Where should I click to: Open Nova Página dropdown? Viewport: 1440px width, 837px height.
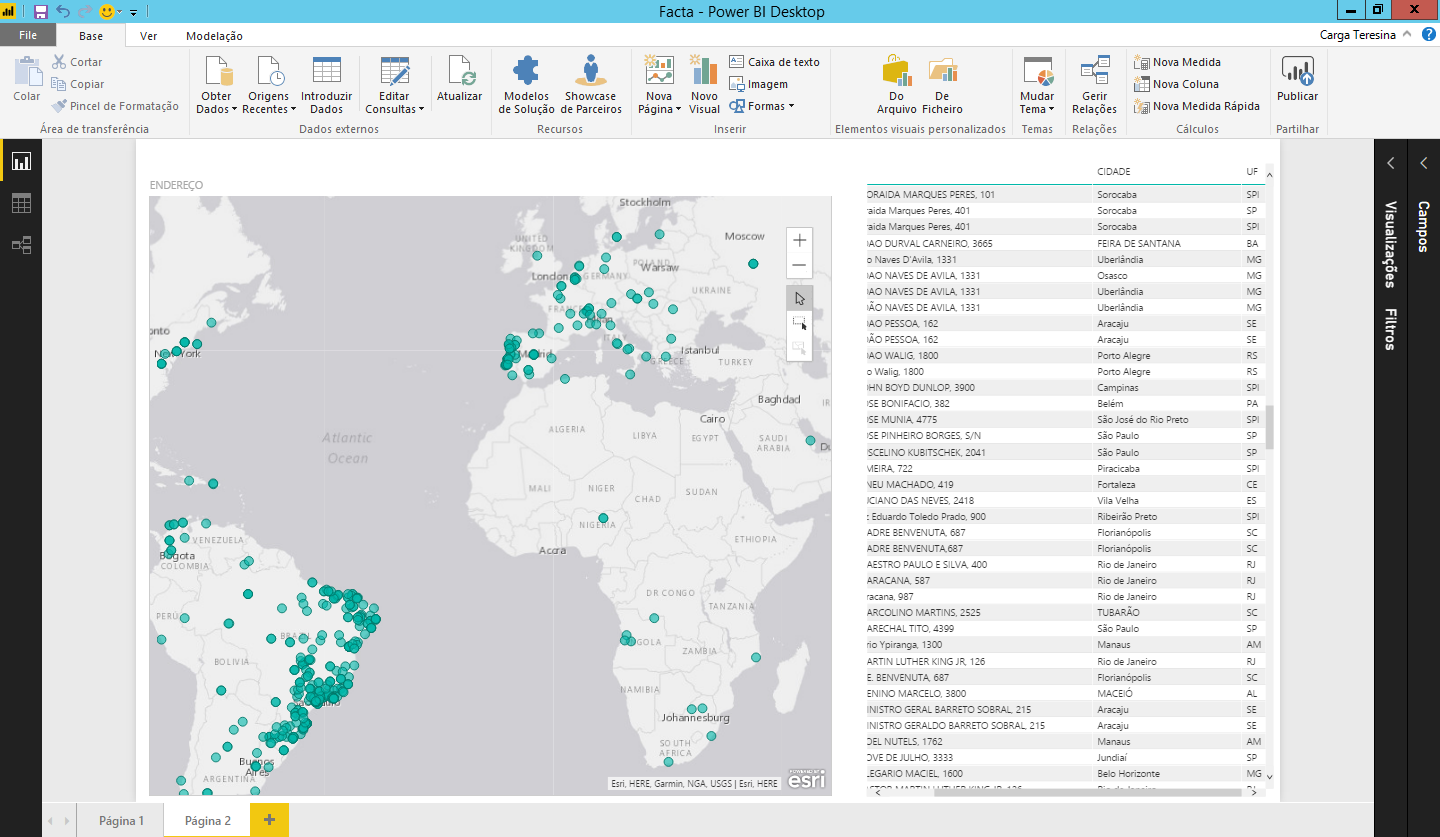[x=659, y=86]
